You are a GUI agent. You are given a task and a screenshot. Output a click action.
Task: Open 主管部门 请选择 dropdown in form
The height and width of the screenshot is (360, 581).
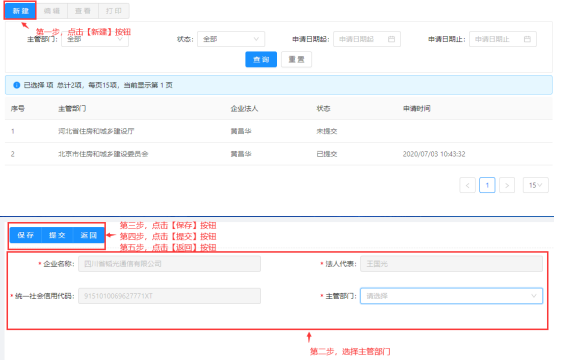[x=451, y=296]
